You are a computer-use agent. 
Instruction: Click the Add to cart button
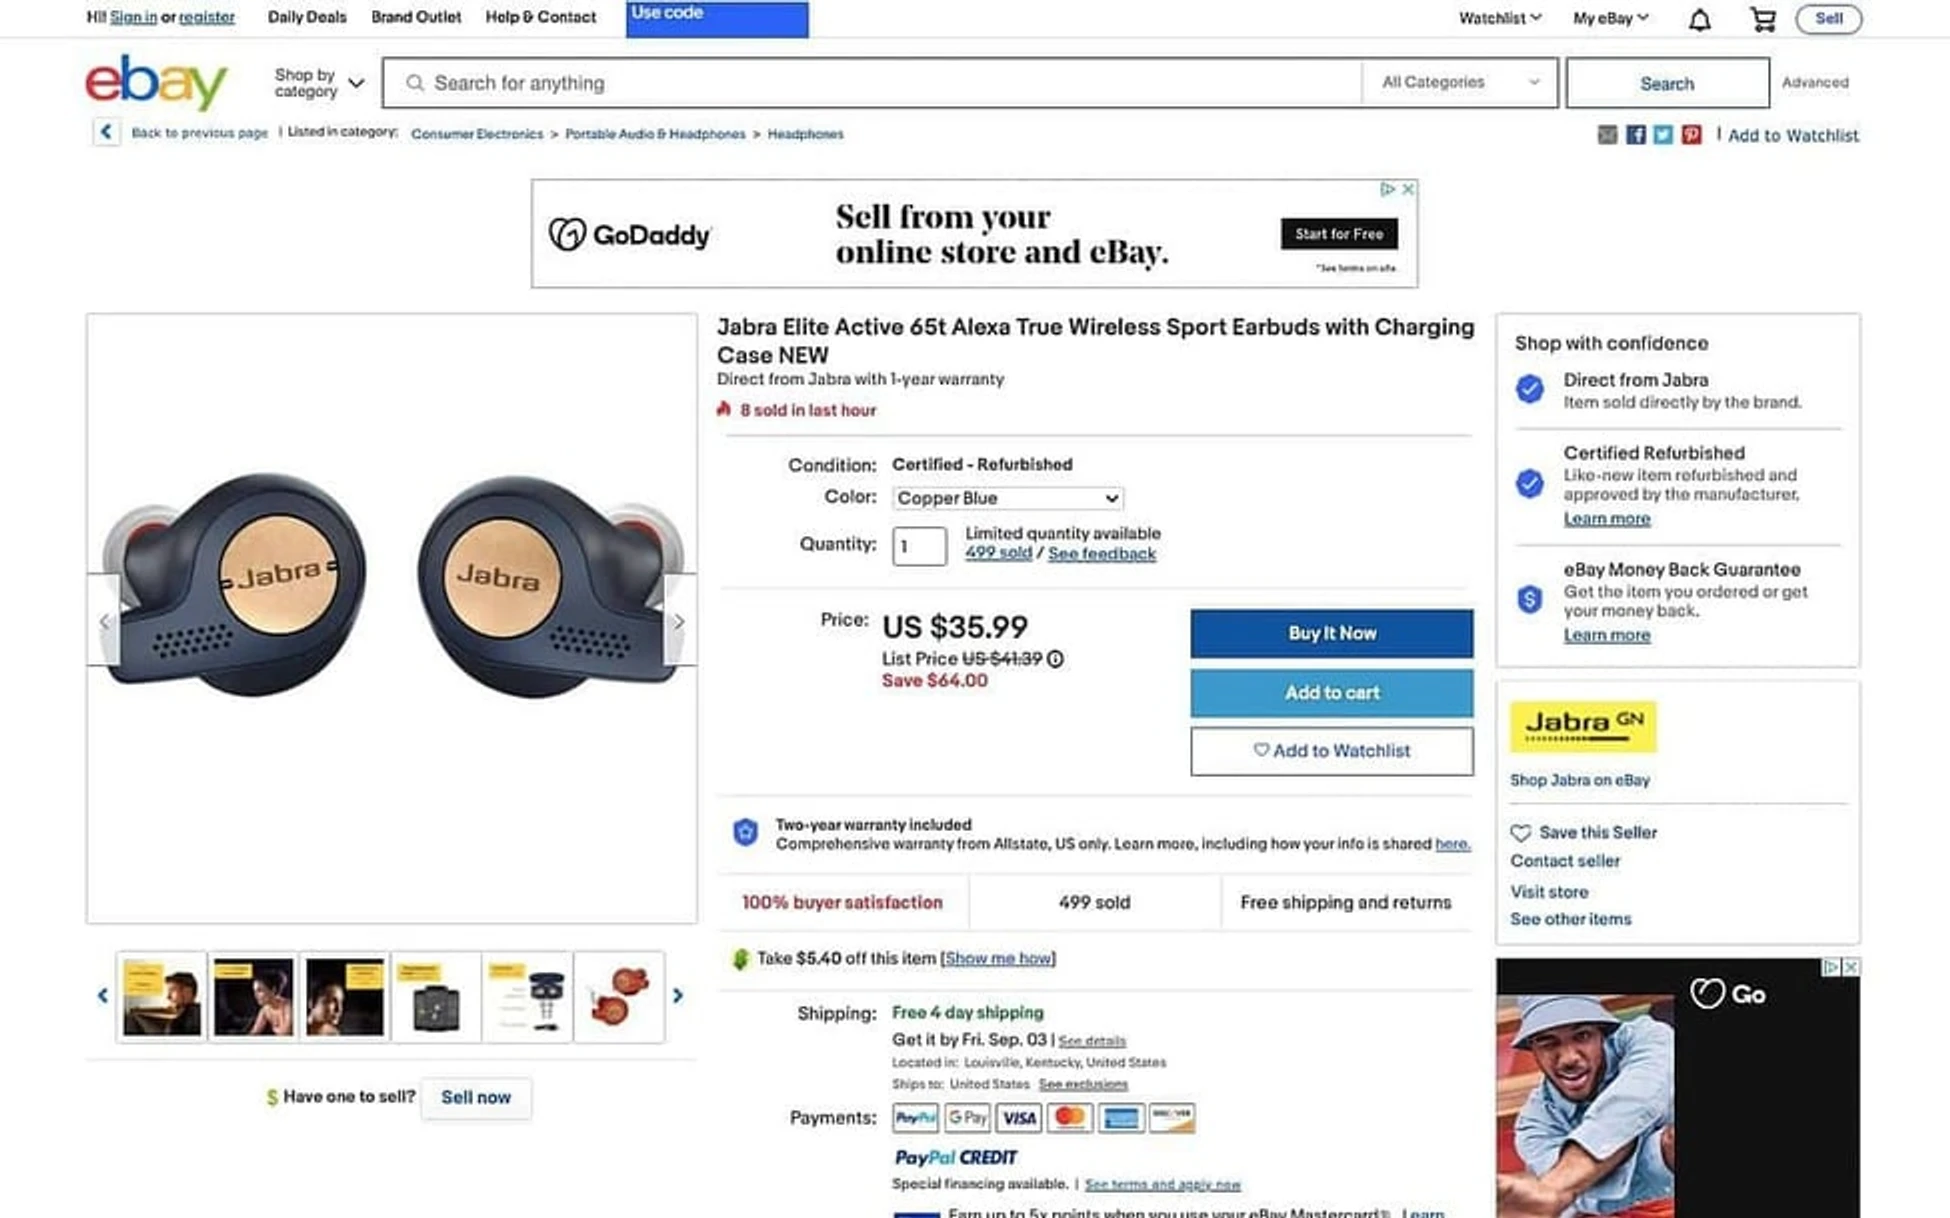[x=1331, y=693]
